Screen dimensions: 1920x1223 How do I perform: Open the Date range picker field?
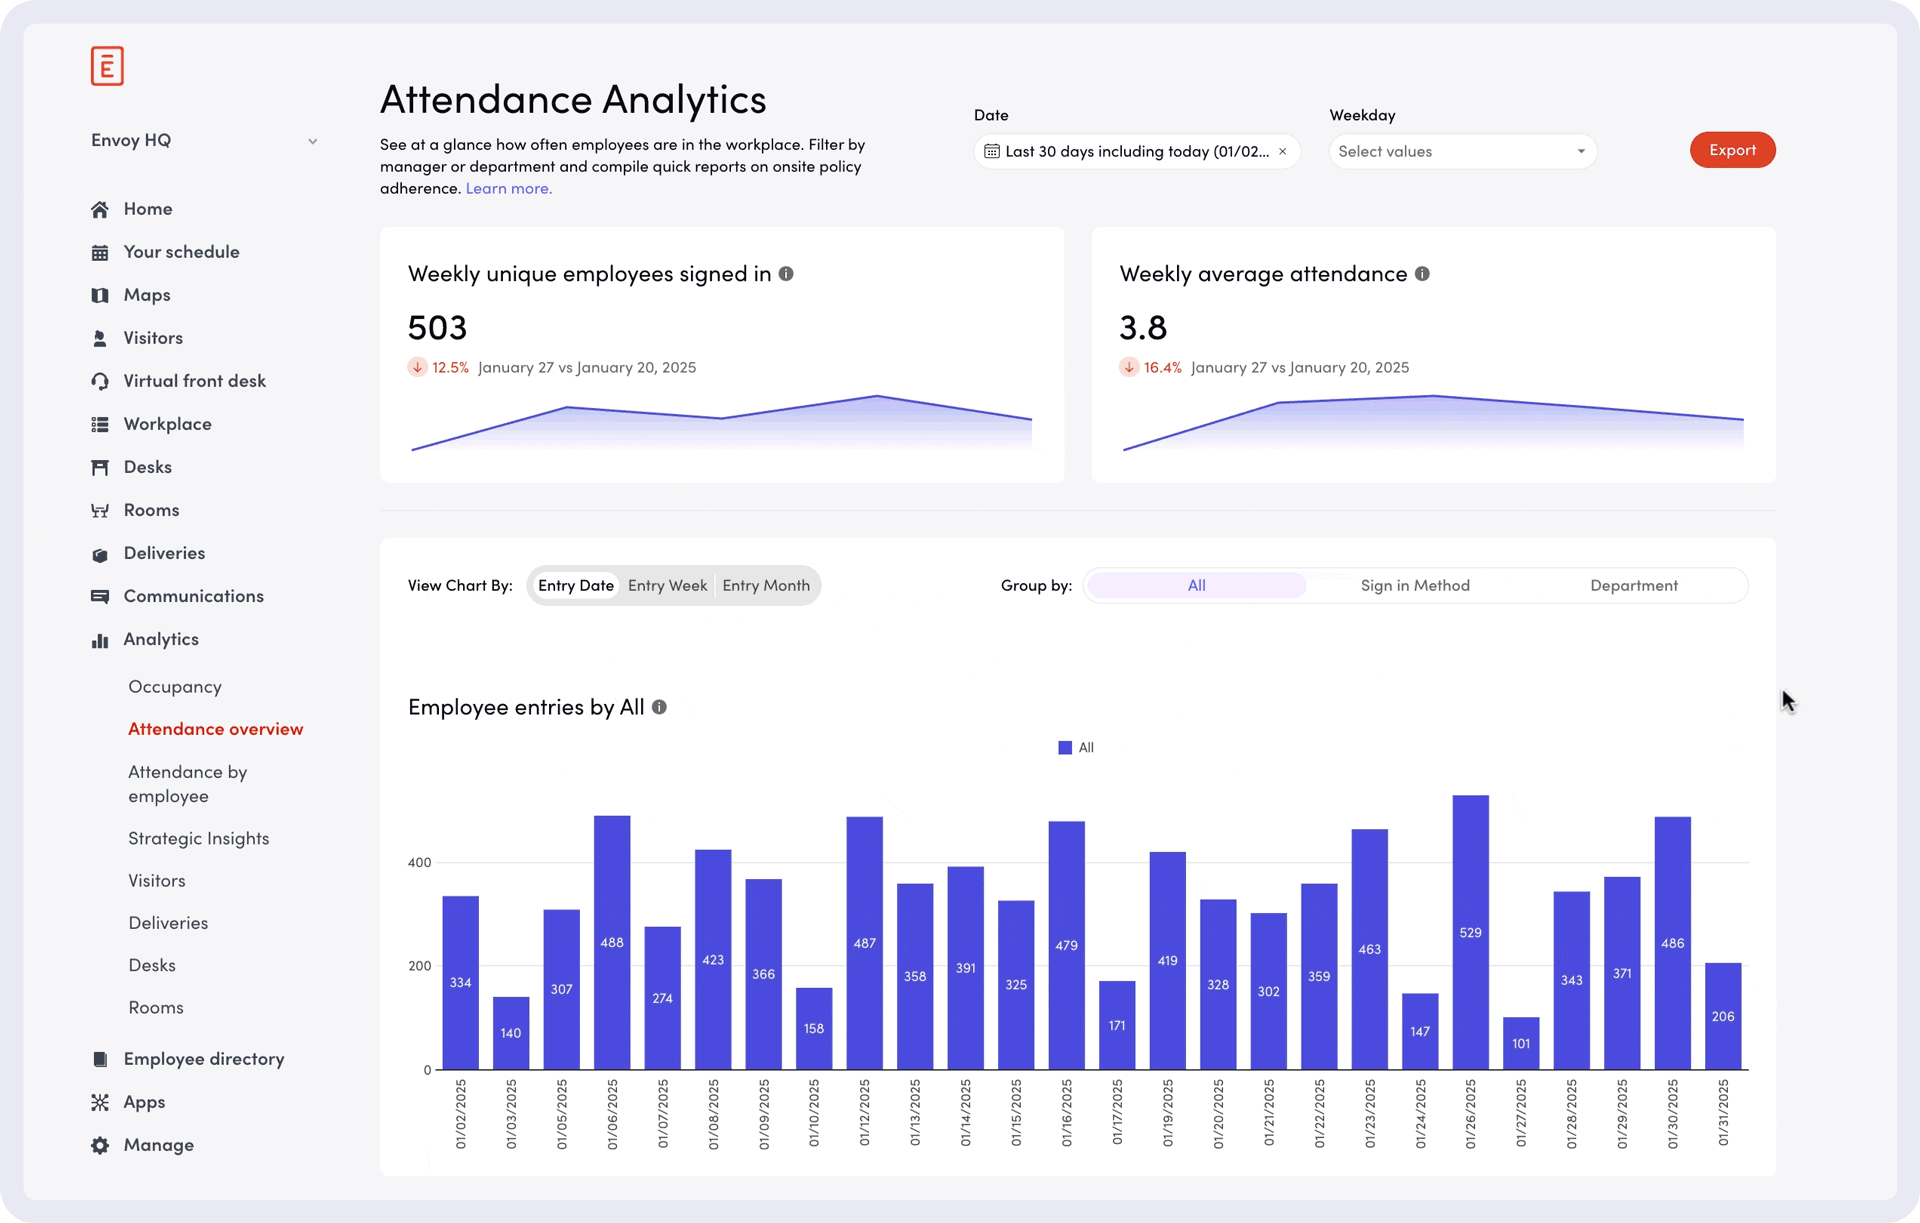tap(1135, 151)
